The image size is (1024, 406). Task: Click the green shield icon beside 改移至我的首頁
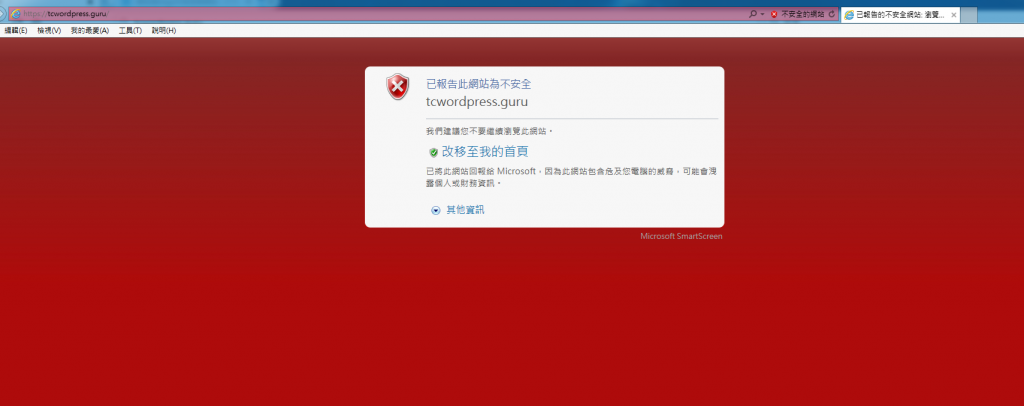pyautogui.click(x=434, y=153)
